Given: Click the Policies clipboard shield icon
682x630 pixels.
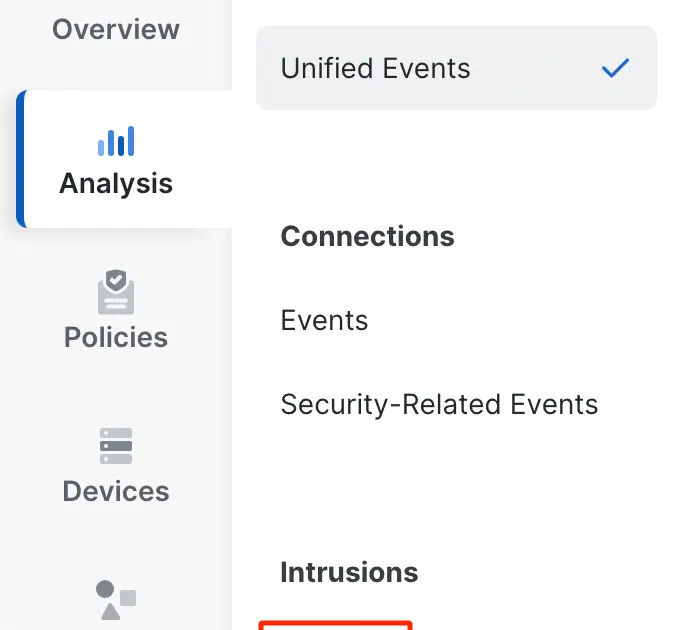Looking at the screenshot, I should pos(116,292).
